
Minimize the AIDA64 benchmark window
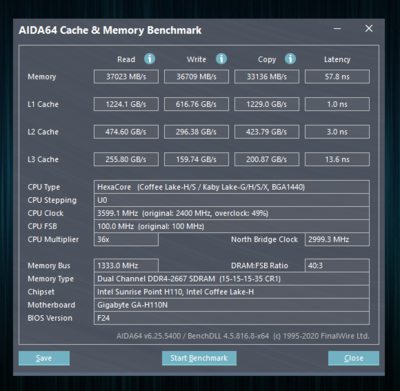337,28
